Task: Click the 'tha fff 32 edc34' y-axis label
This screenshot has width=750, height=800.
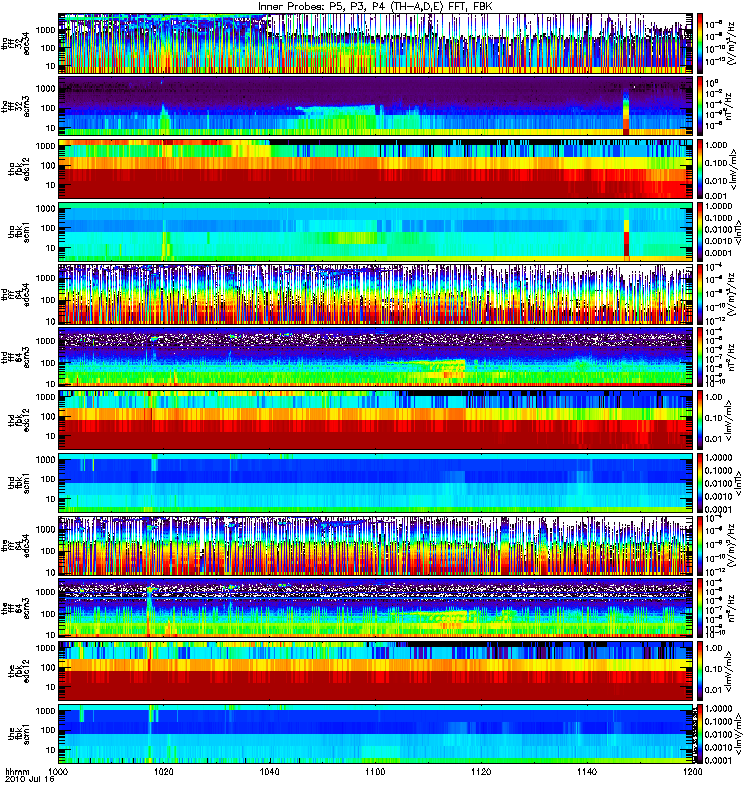Action: tap(15, 43)
